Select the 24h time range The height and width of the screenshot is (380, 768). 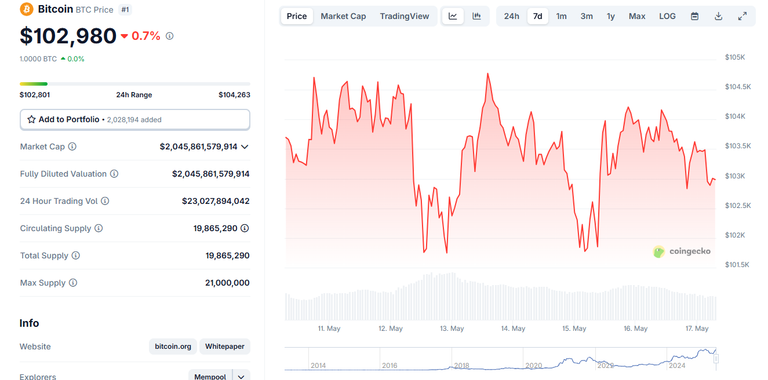[511, 16]
